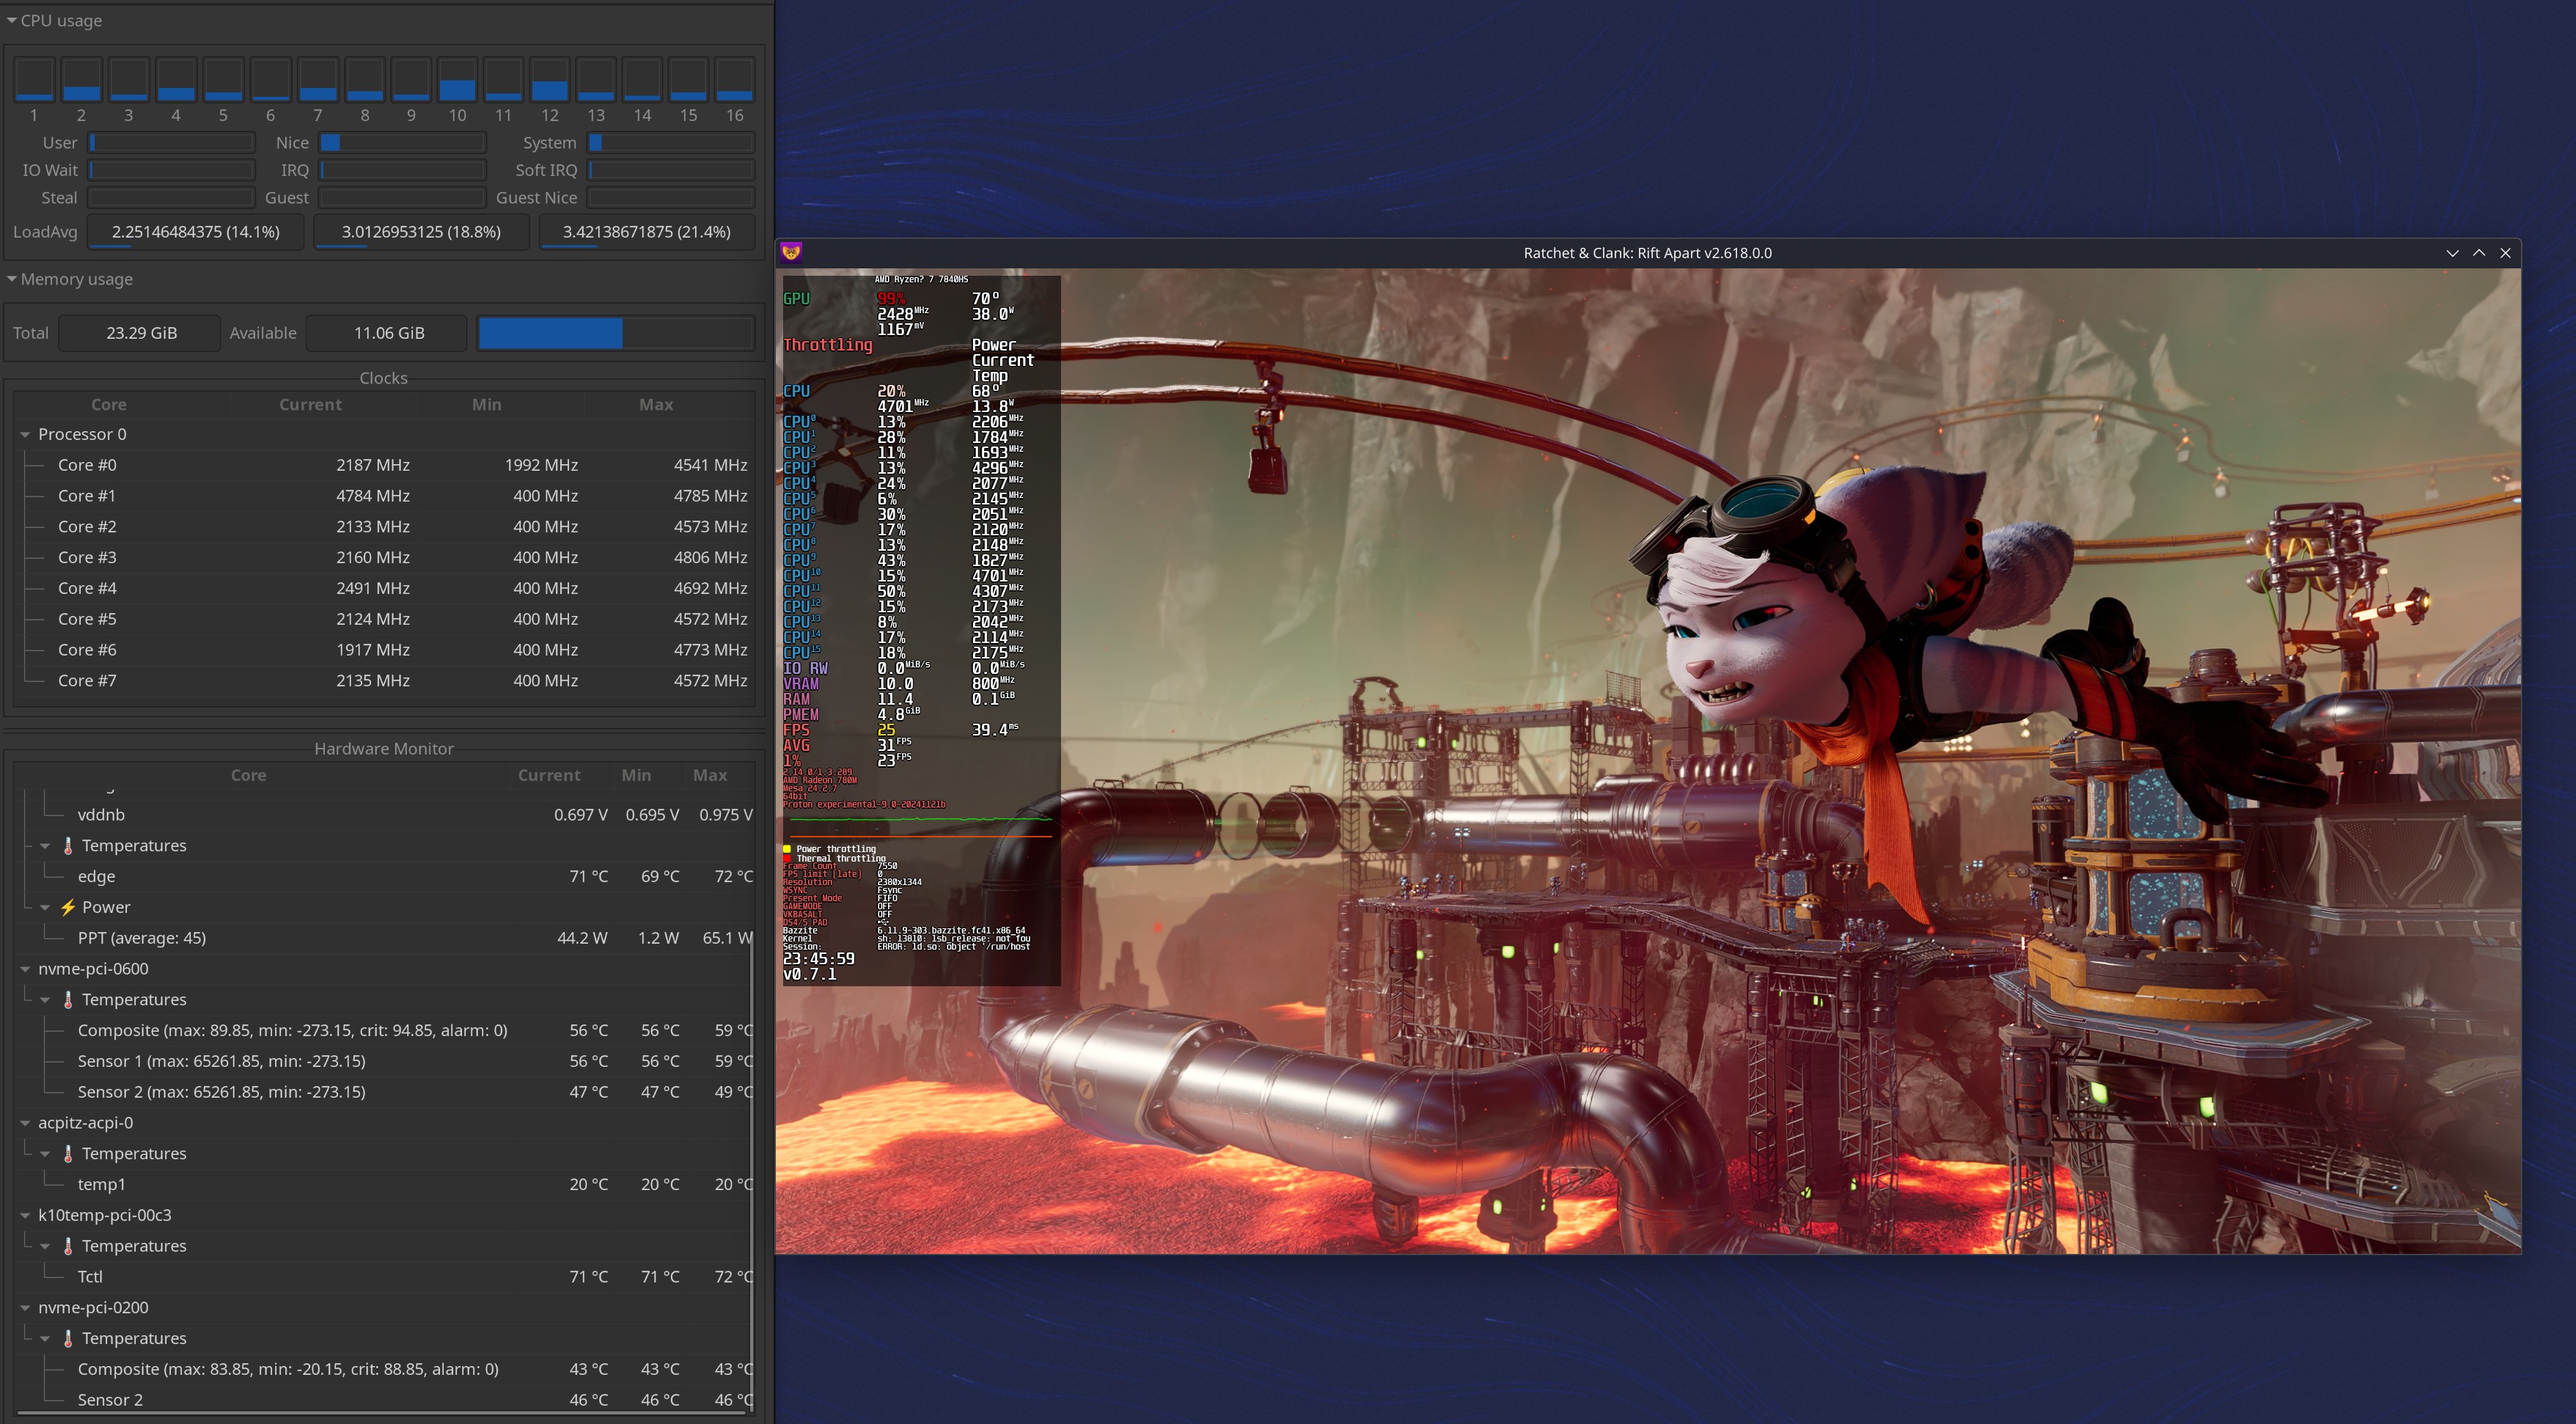The width and height of the screenshot is (2576, 1424).
Task: Click the thermometer icon under nvme-pci-0600
Action: click(68, 999)
